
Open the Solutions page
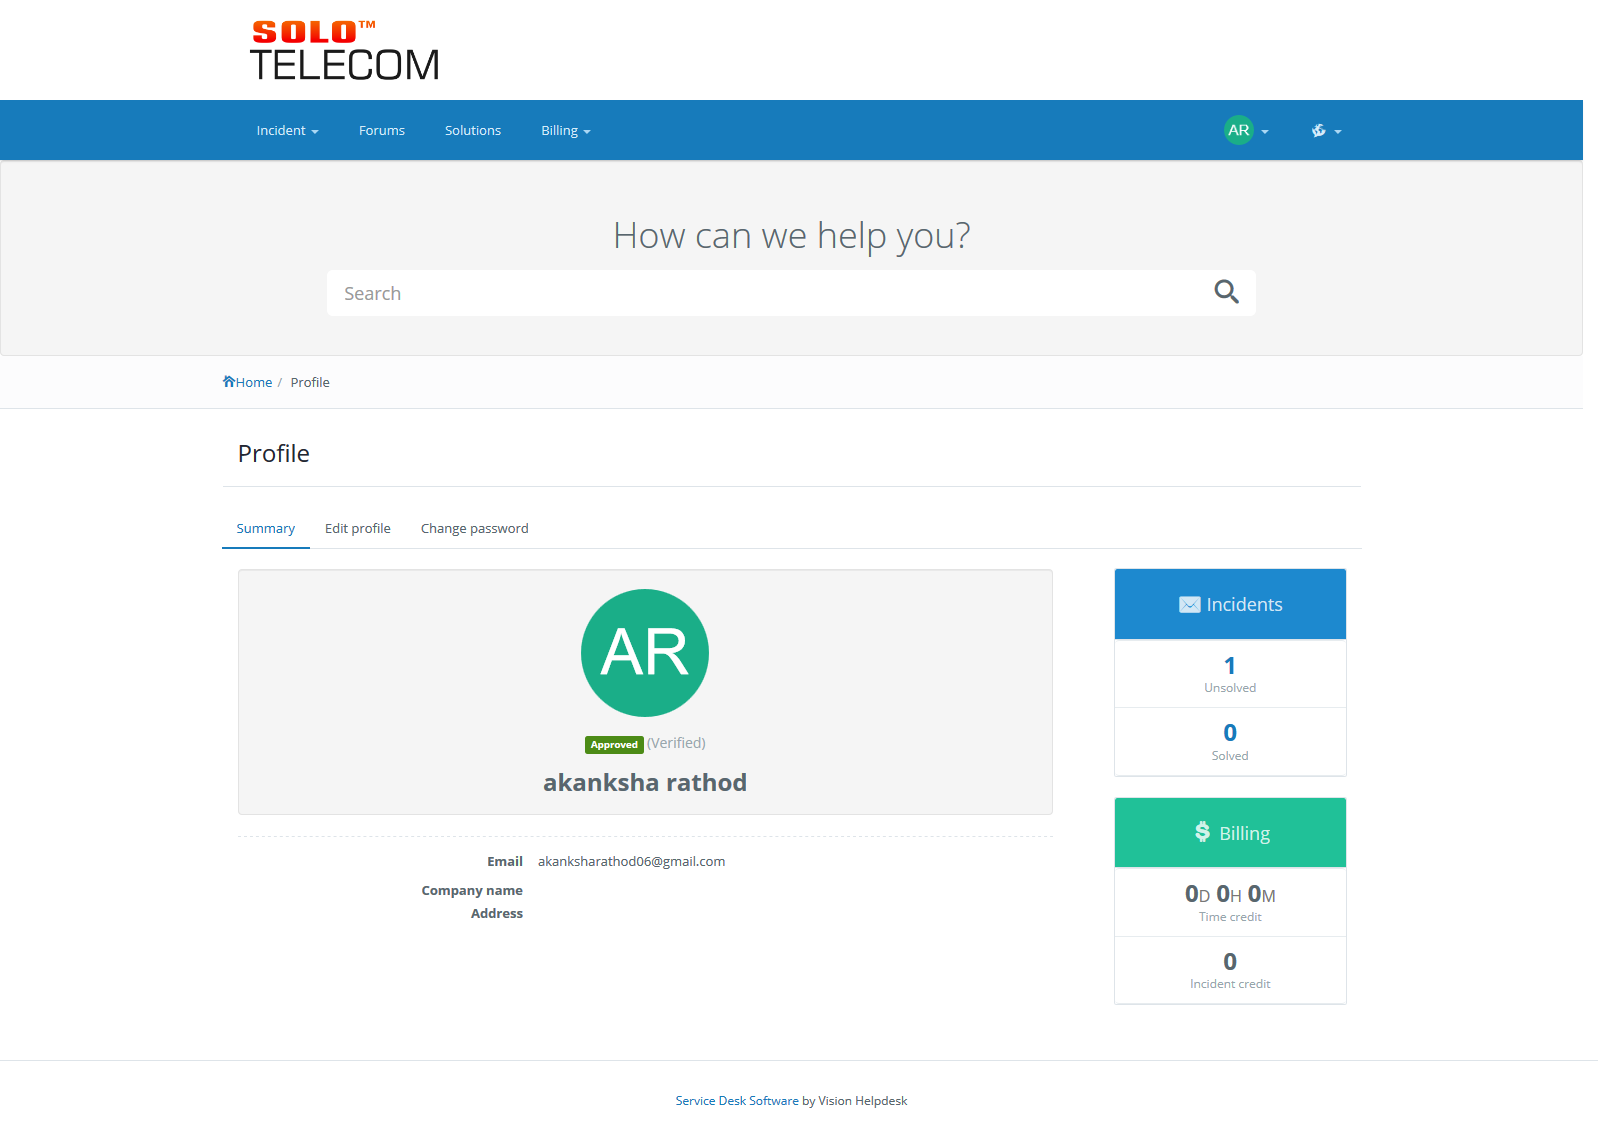coord(473,131)
